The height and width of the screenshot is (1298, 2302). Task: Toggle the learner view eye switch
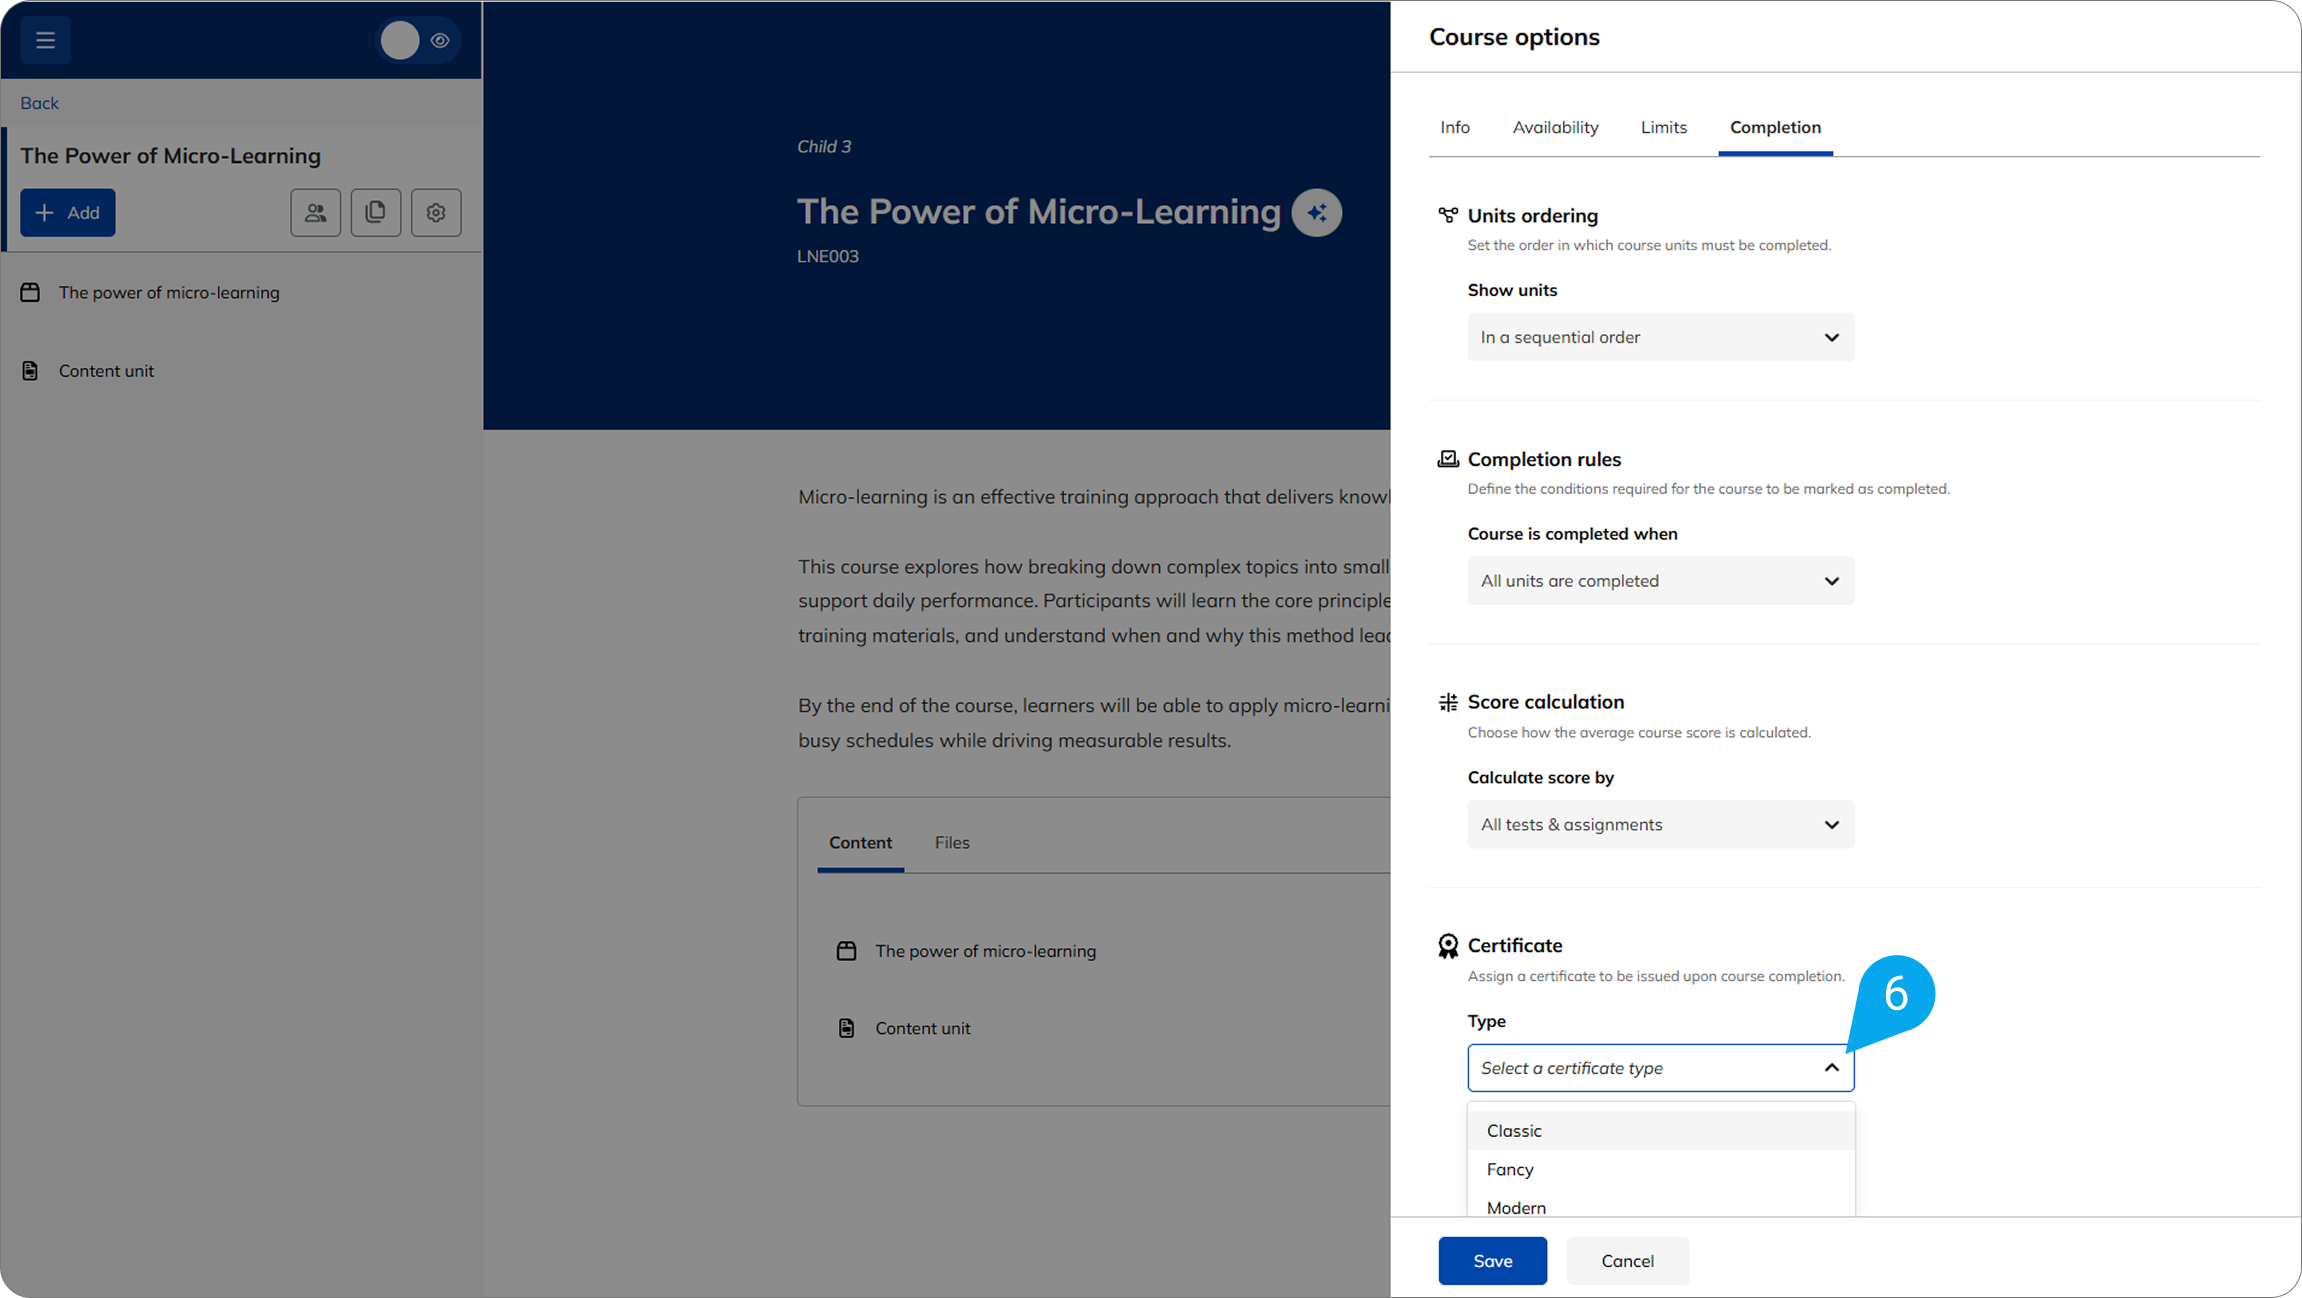tap(420, 40)
